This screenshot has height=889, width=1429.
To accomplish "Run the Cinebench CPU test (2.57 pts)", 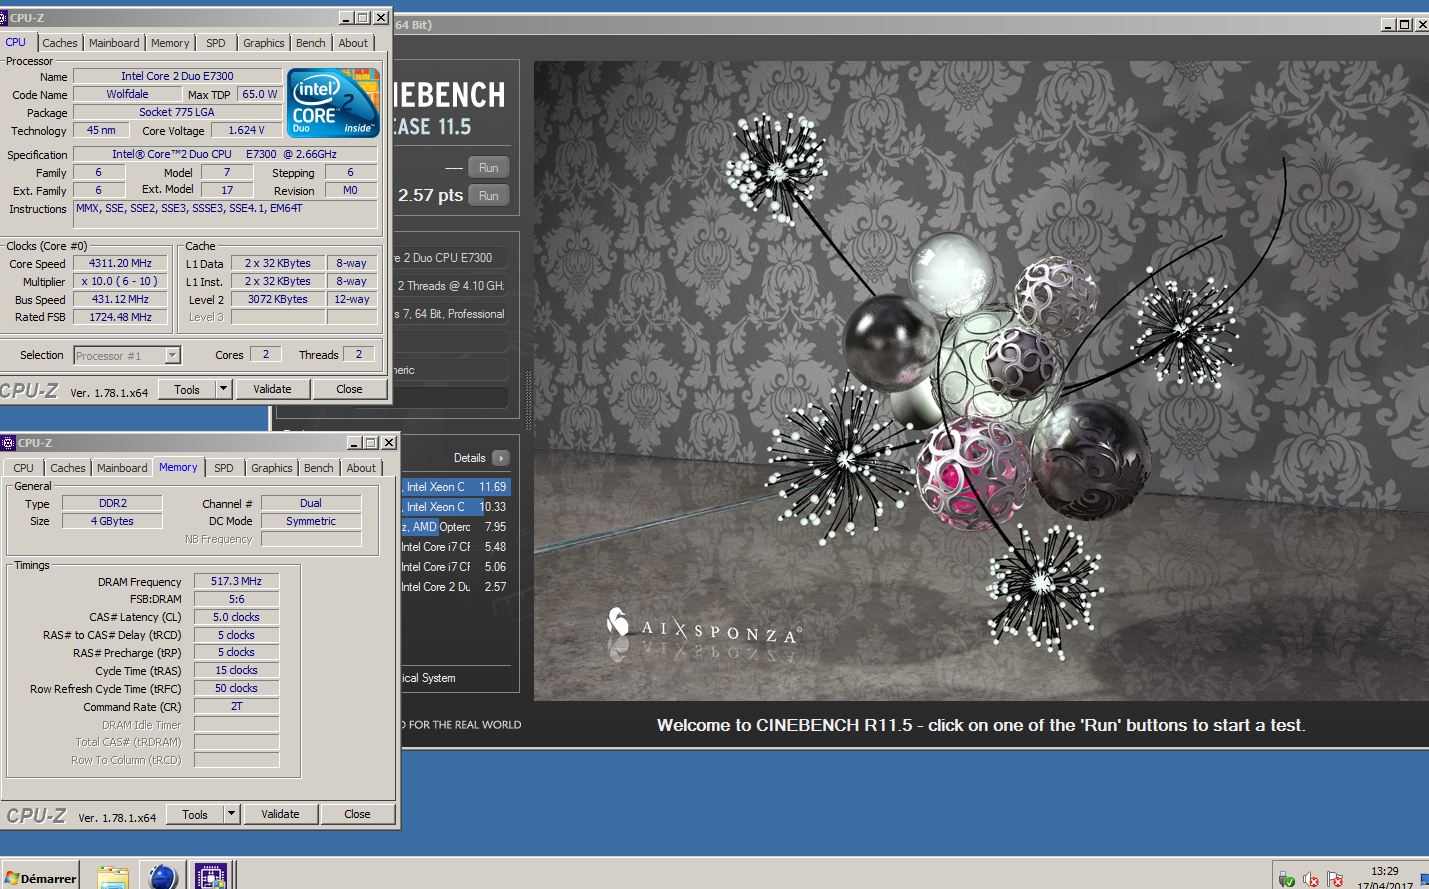I will (x=488, y=196).
